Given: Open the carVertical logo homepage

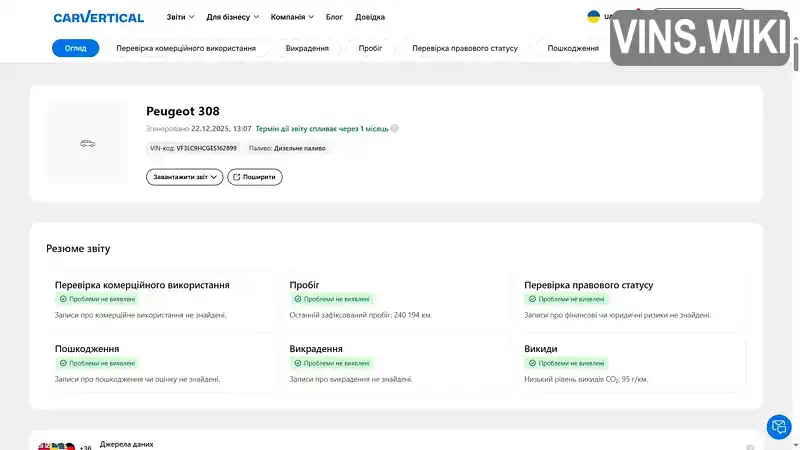Looking at the screenshot, I should 98,17.
